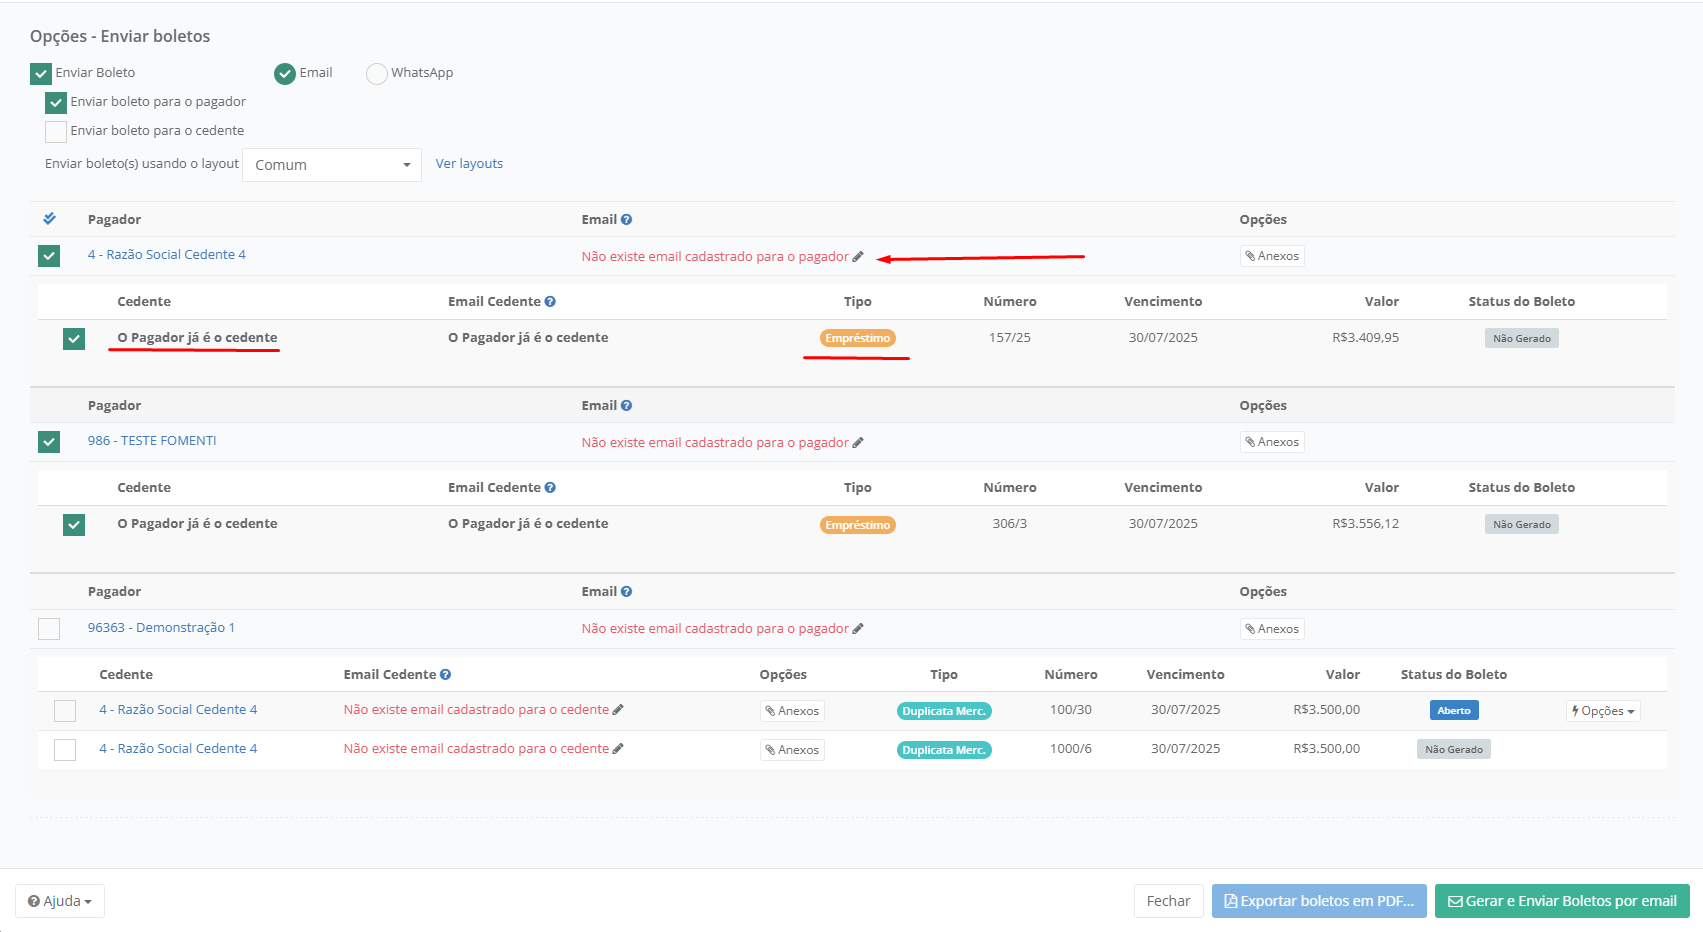
Task: Open the Ajuda help menu
Action: tap(60, 901)
